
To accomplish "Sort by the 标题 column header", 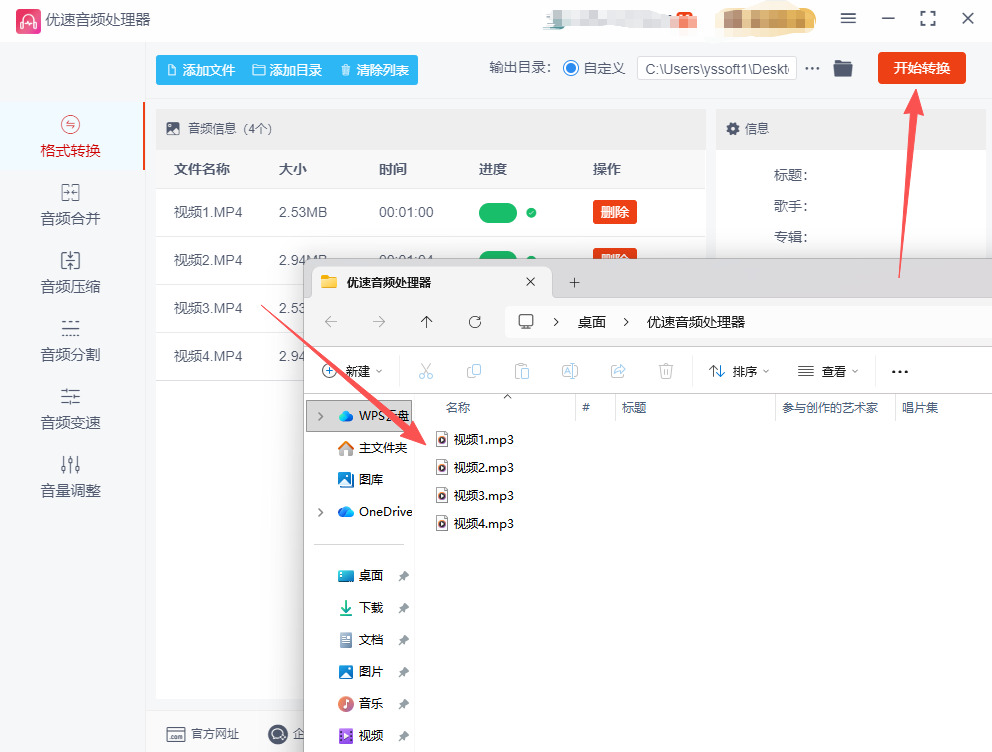I will coord(634,407).
